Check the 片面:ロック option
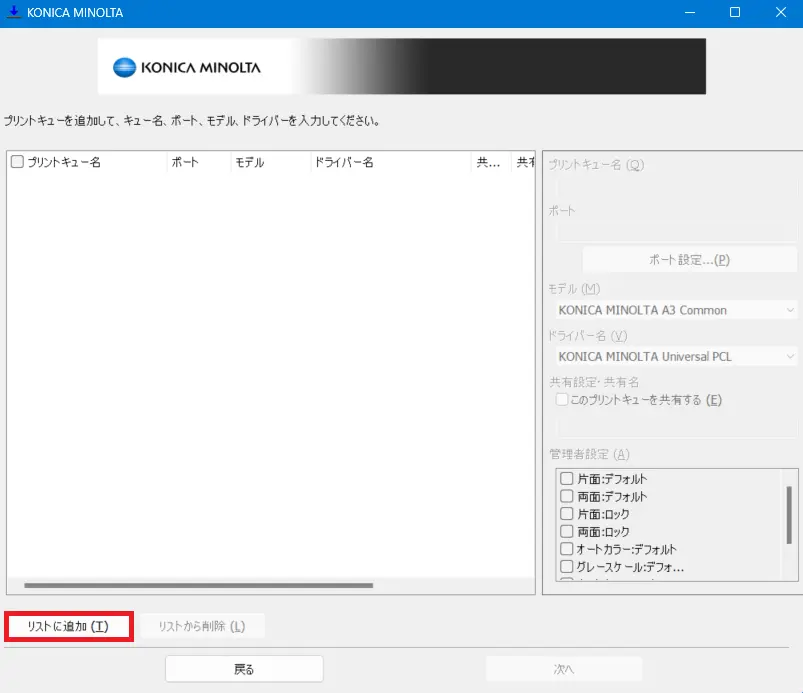 [x=567, y=514]
